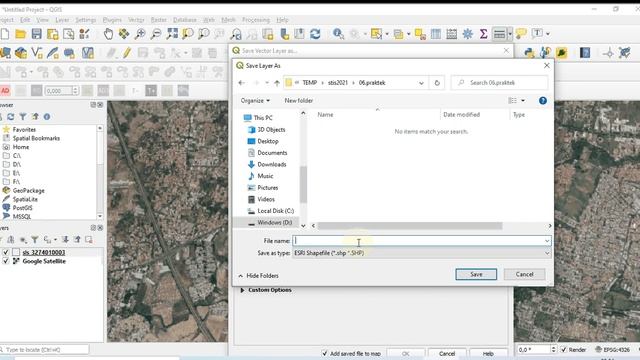Open Project folder icon in QGIS toolbar

point(20,34)
